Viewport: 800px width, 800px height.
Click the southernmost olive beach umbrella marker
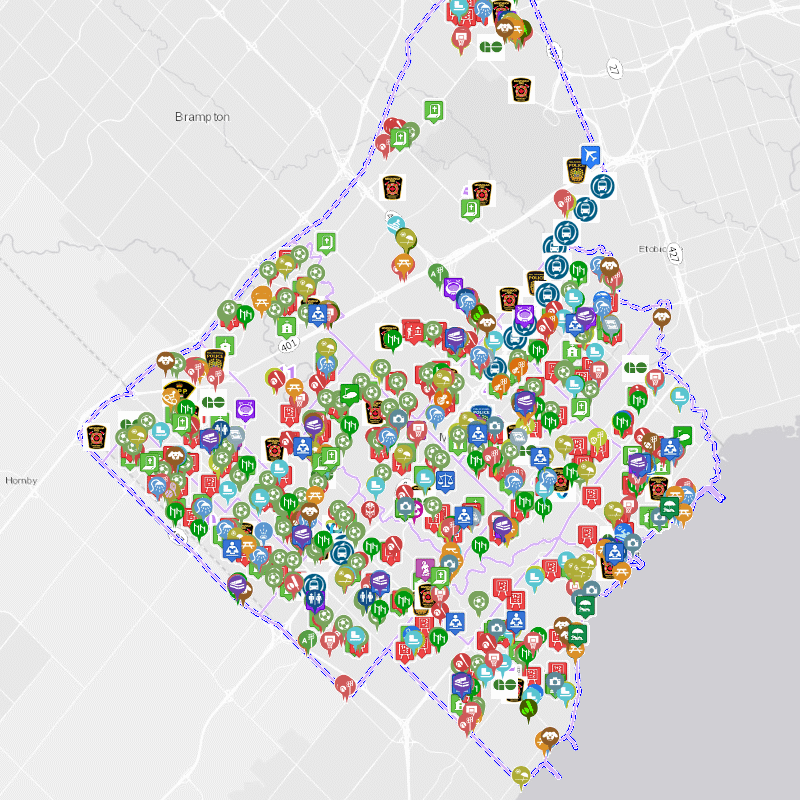point(521,775)
